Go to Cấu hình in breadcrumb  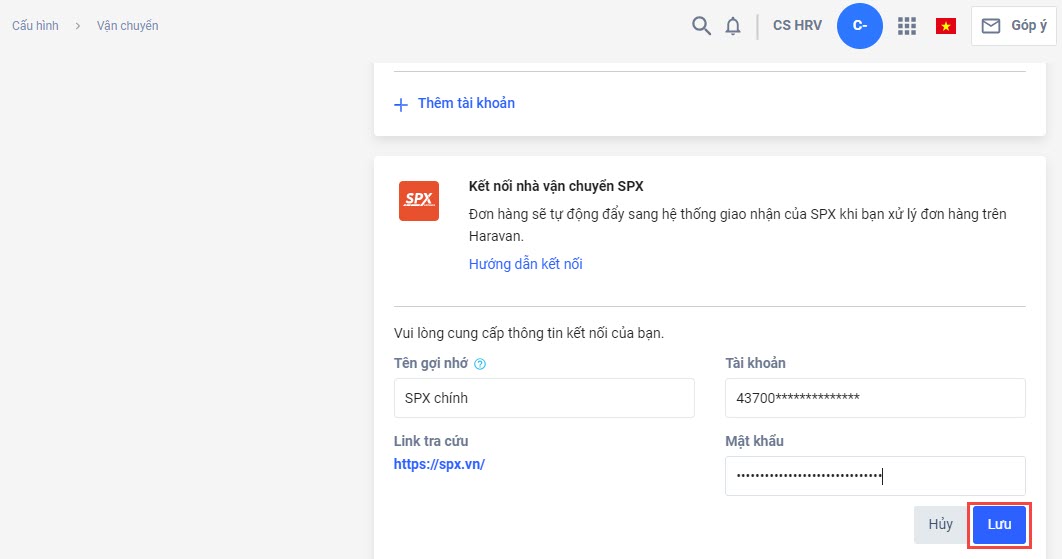[35, 26]
